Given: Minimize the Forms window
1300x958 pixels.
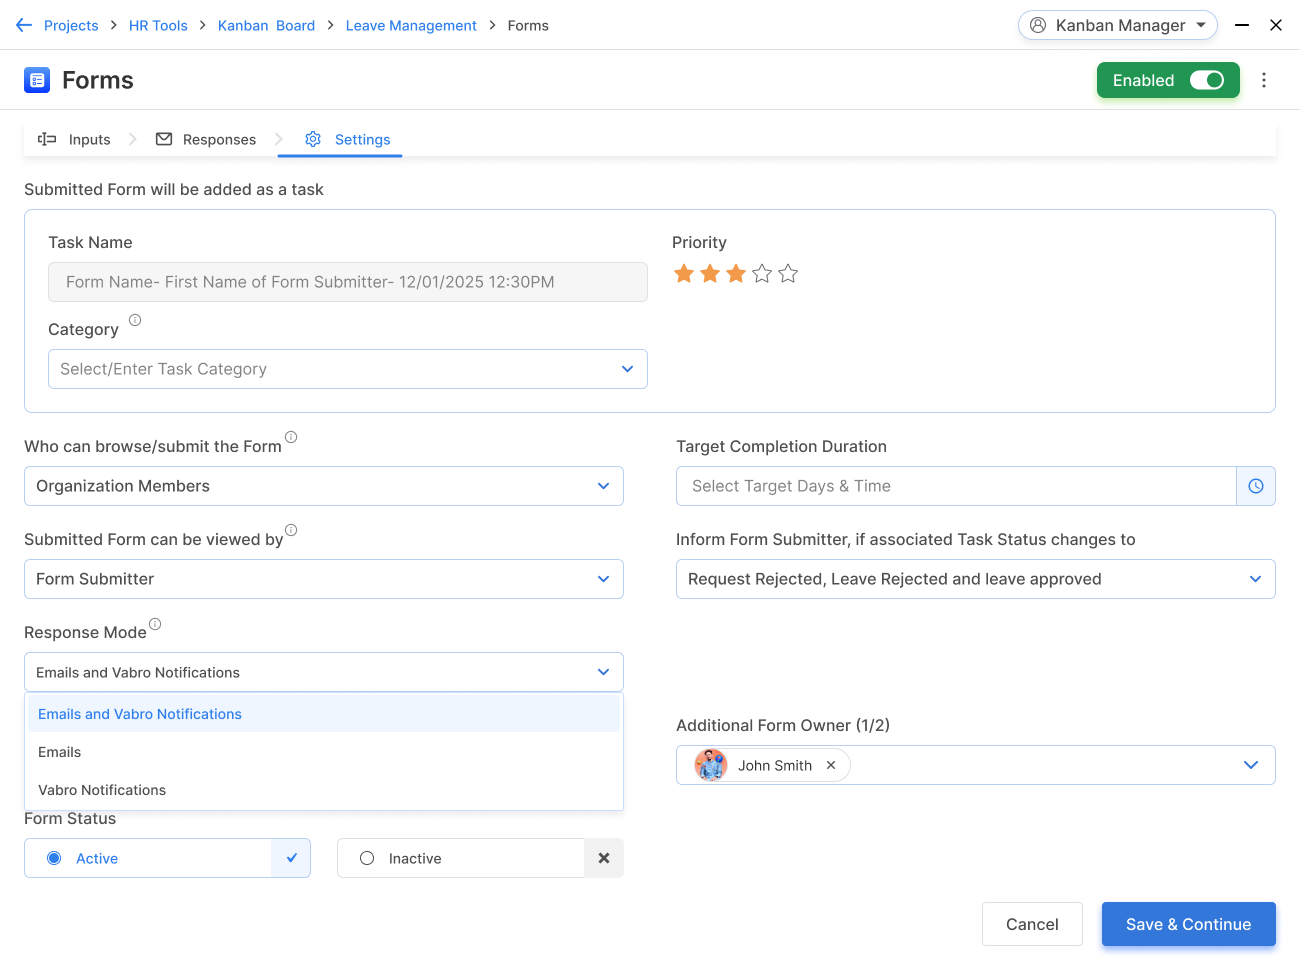Looking at the screenshot, I should [1242, 25].
